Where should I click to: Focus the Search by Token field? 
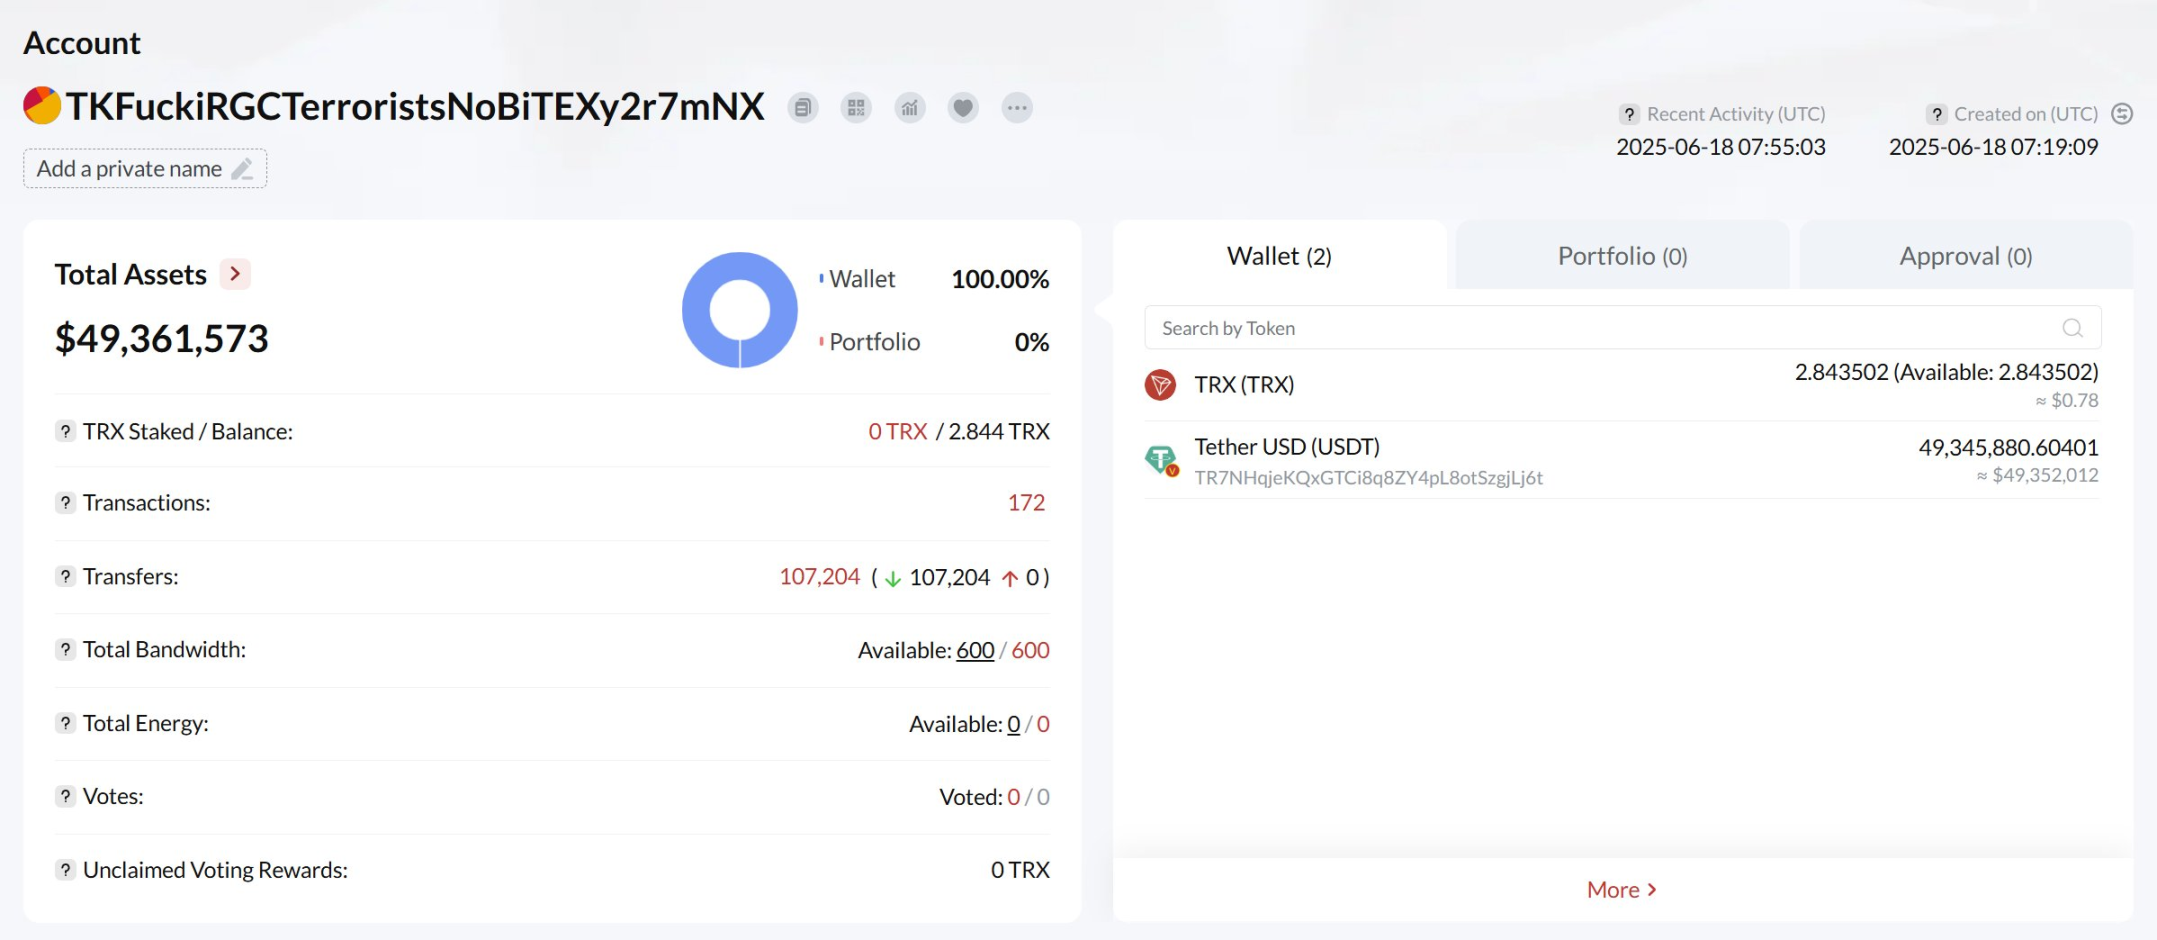1622,328
